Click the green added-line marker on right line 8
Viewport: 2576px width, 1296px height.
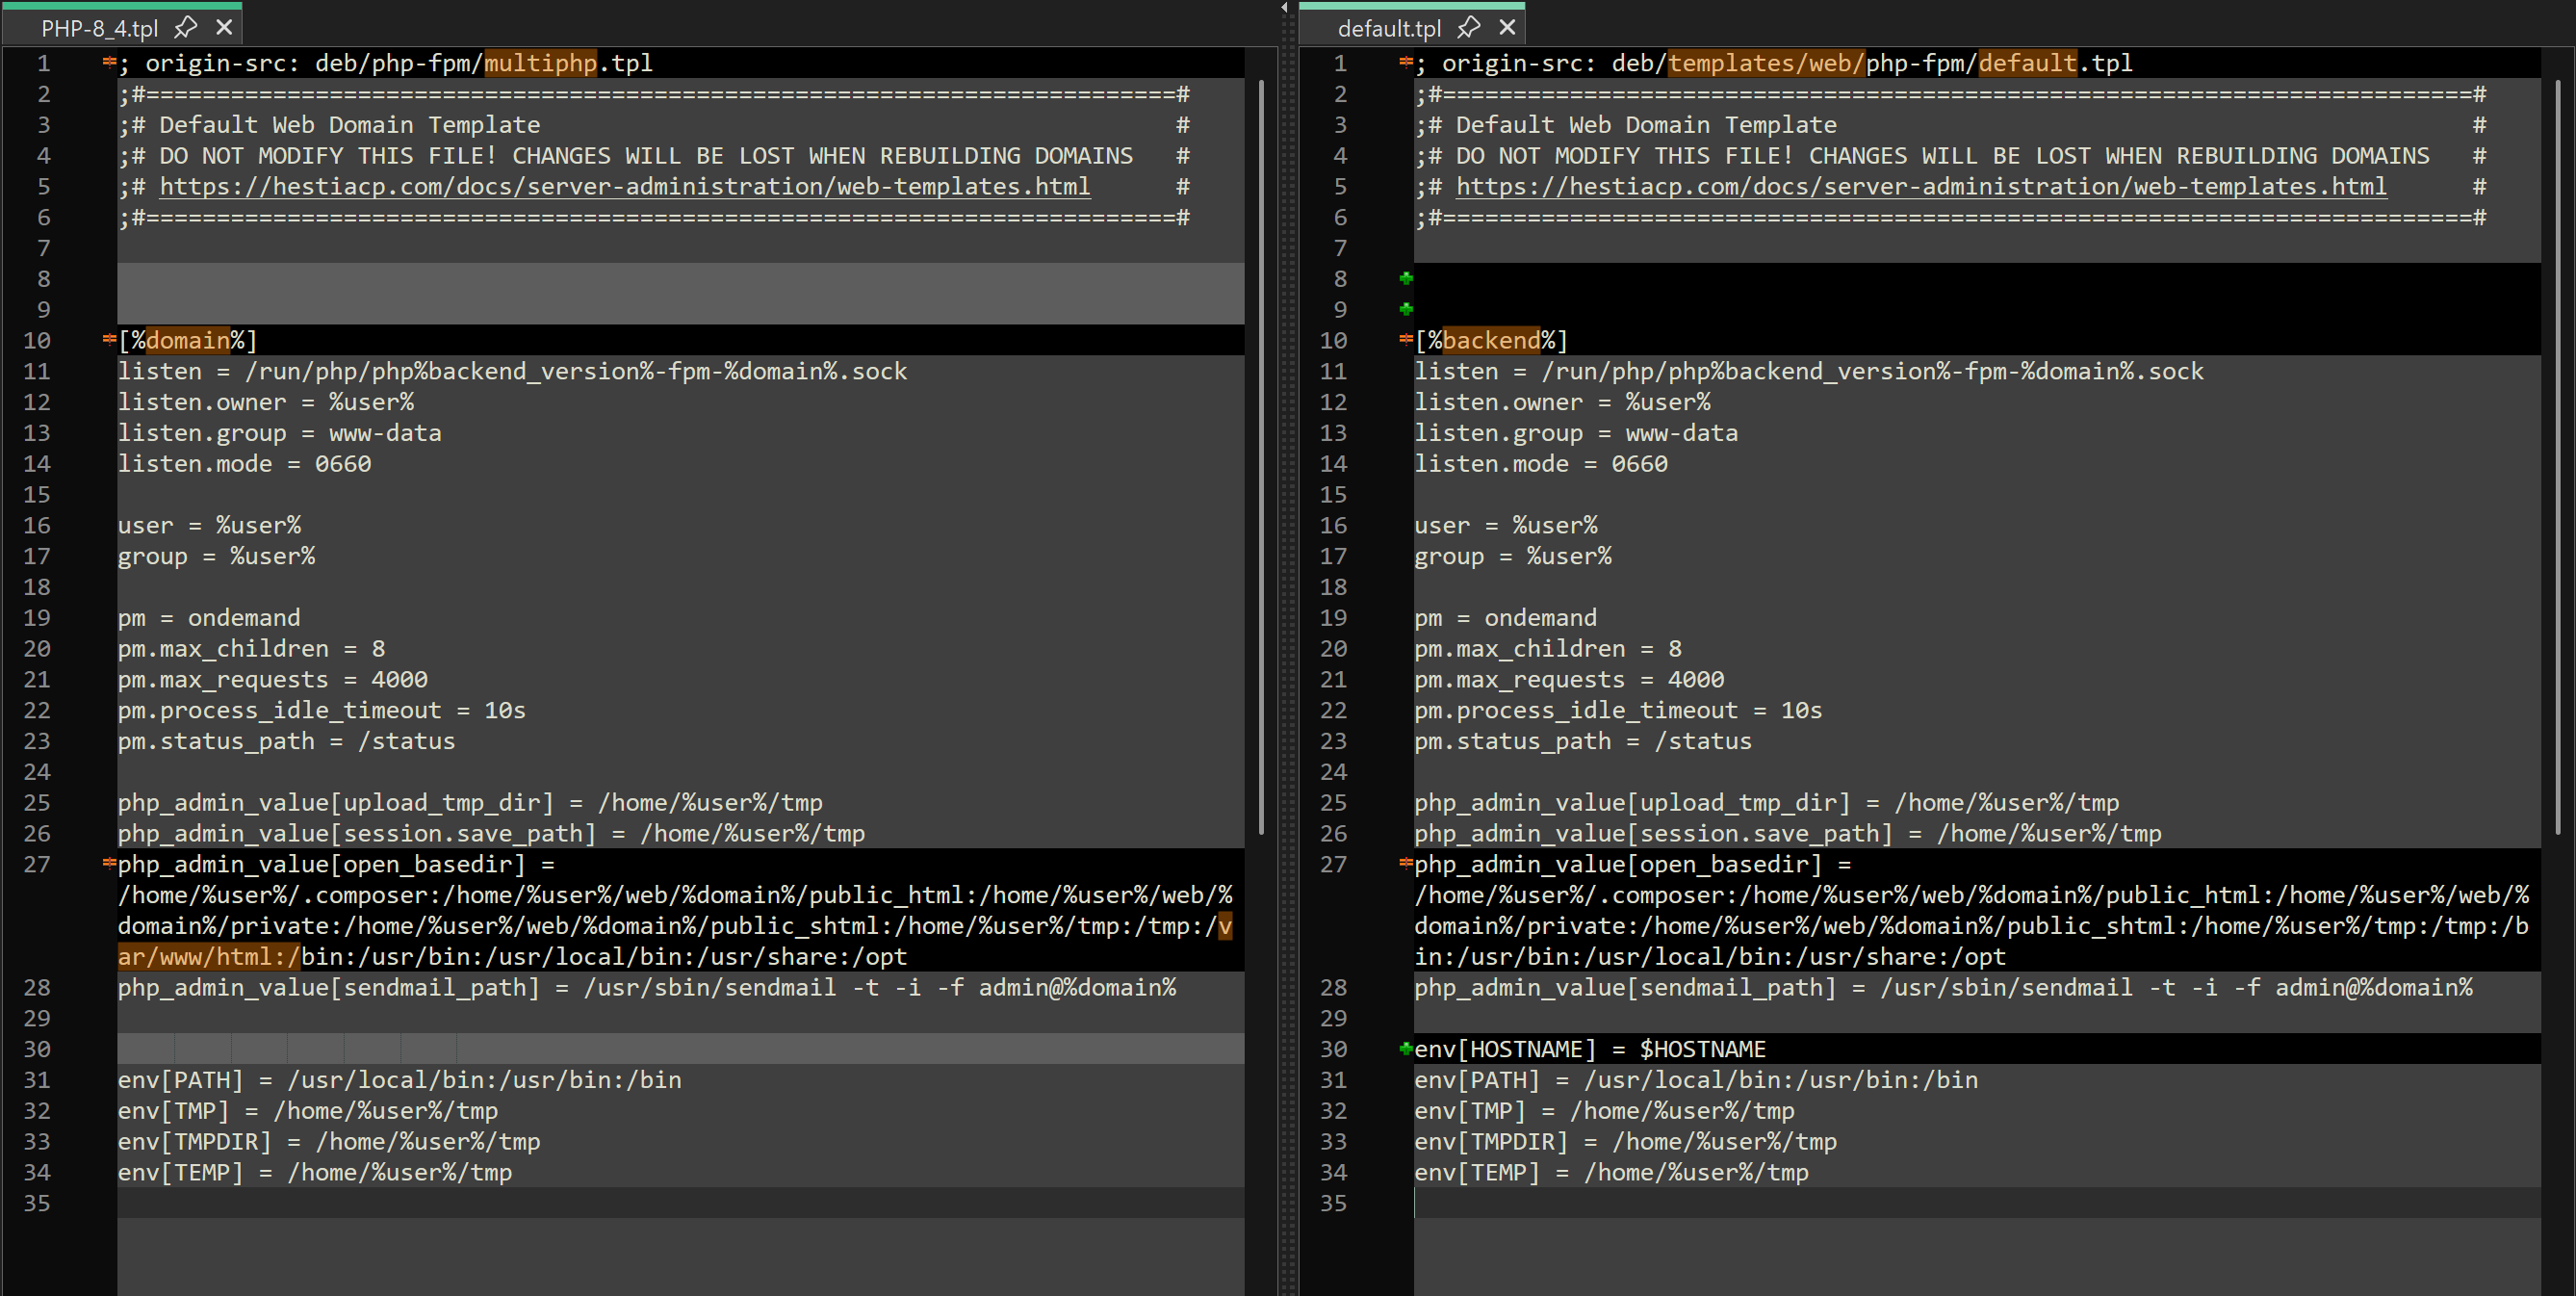1405,278
